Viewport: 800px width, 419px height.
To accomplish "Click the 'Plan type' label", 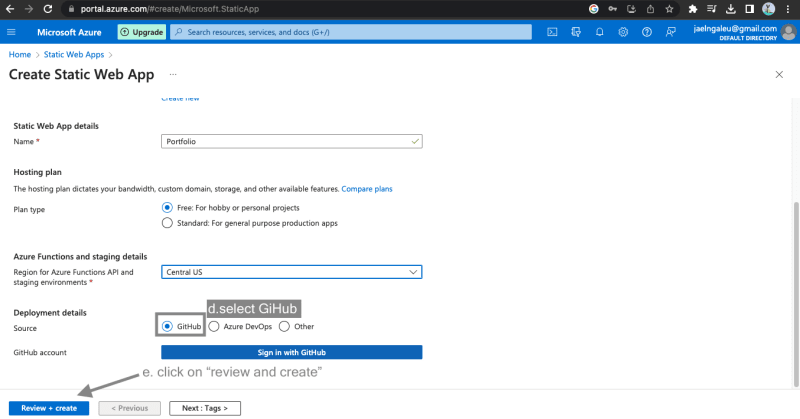I will [29, 209].
